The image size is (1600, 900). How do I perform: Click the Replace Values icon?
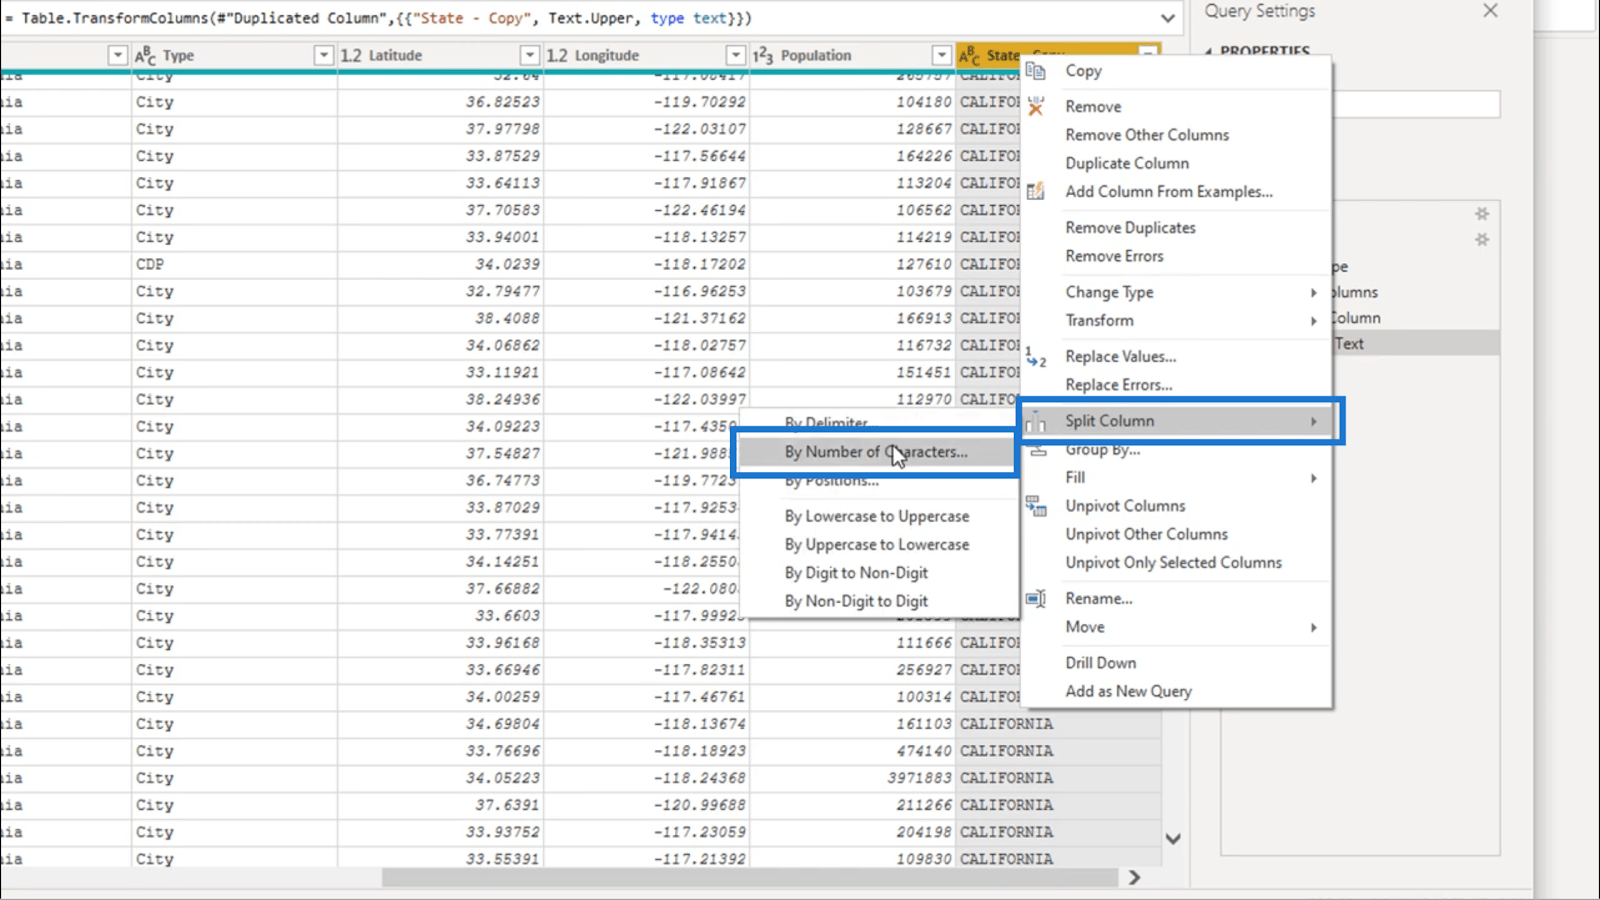[x=1036, y=357]
